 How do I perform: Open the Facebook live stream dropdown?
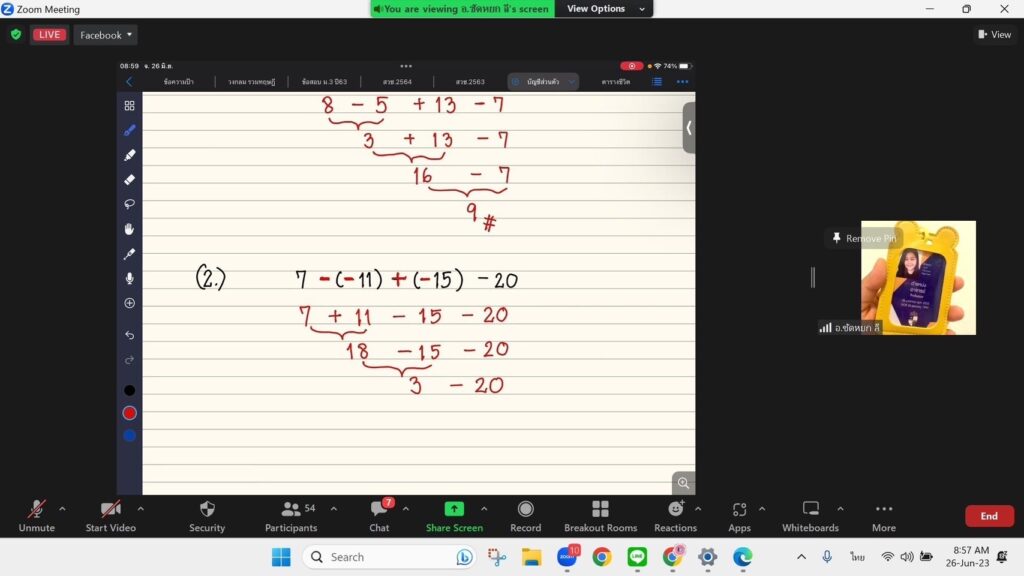[x=107, y=35]
